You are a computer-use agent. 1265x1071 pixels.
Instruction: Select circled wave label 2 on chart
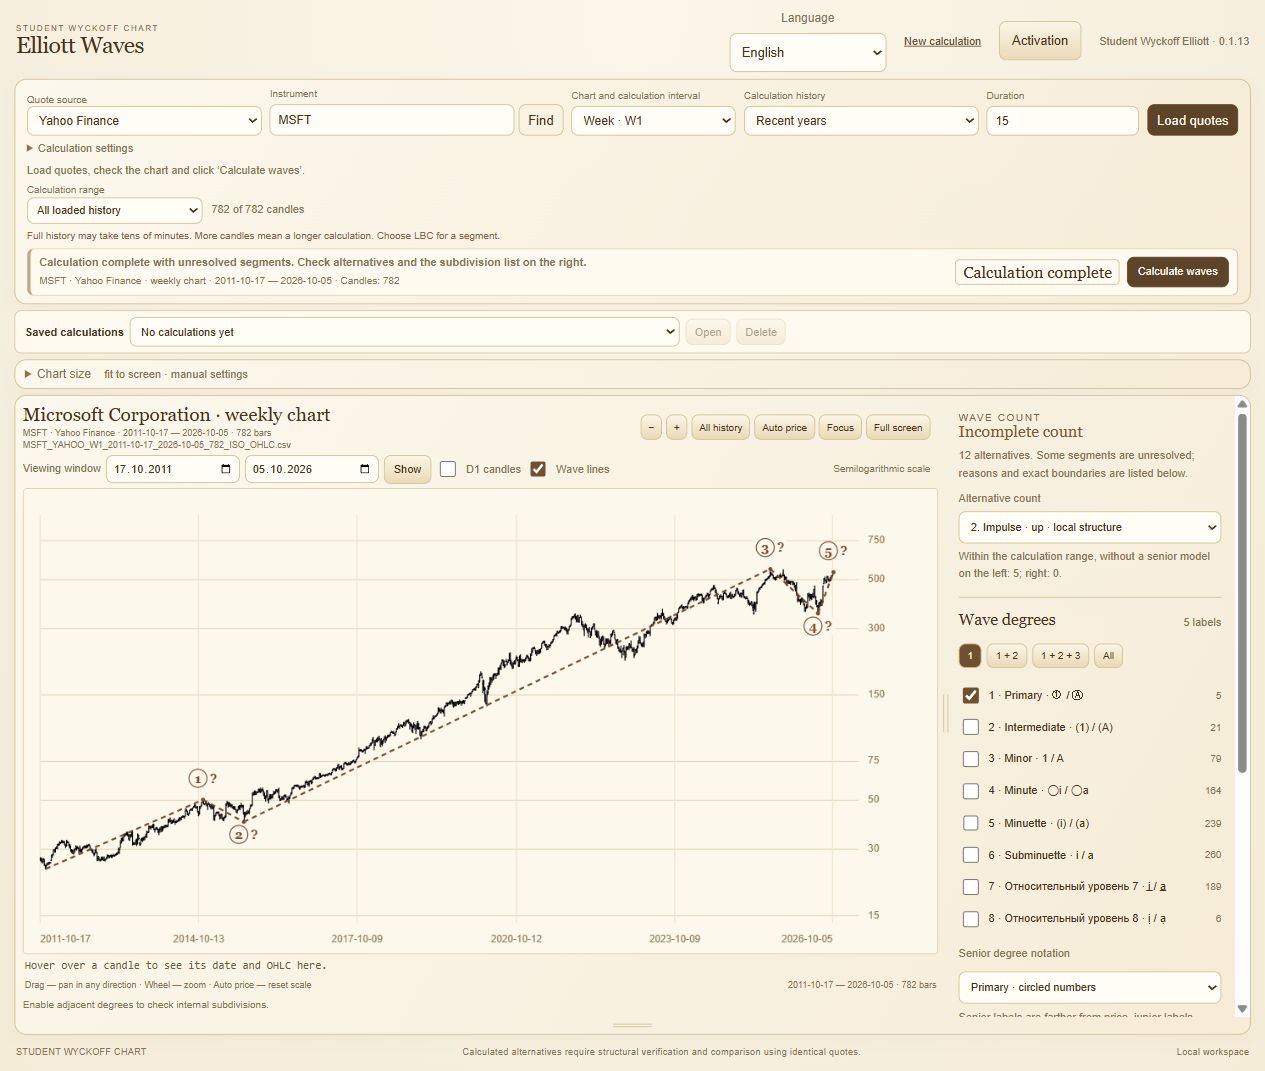point(238,834)
